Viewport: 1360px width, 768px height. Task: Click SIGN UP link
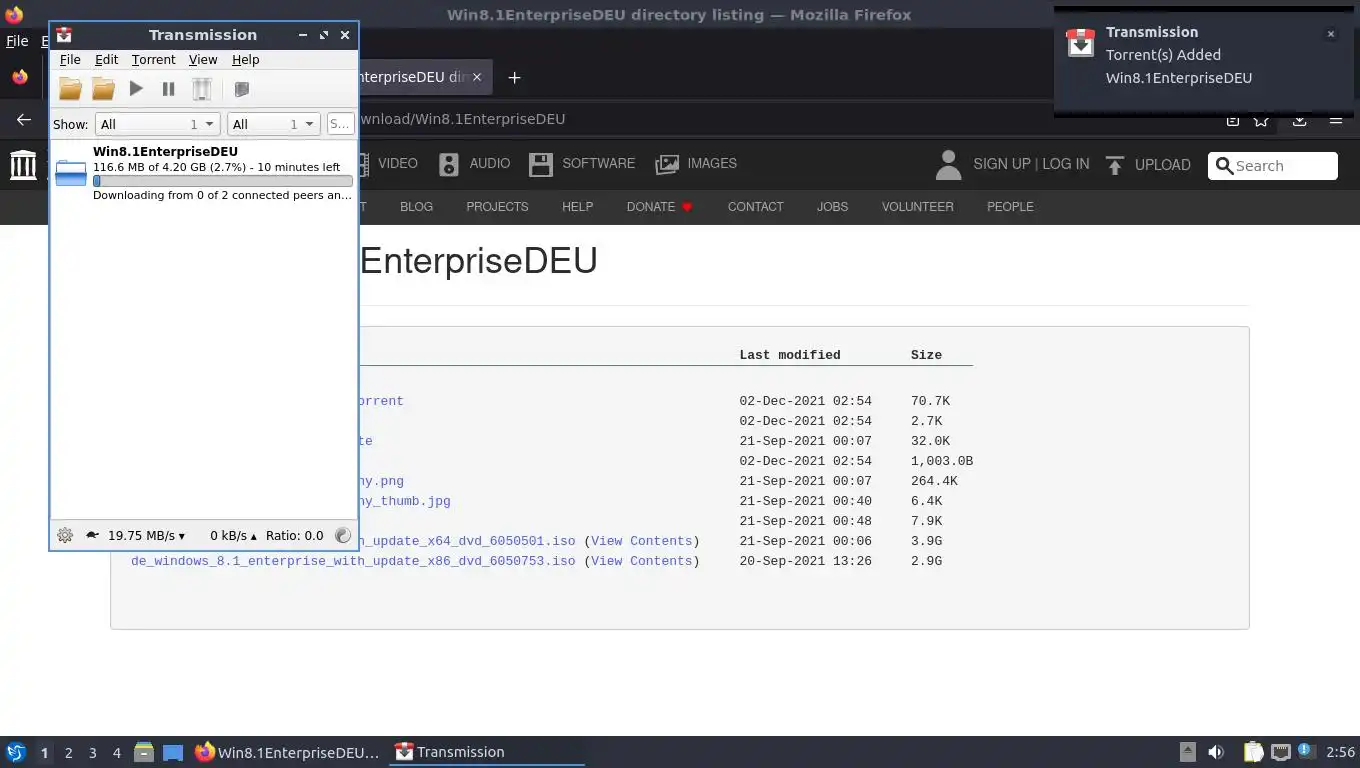[x=1002, y=164]
